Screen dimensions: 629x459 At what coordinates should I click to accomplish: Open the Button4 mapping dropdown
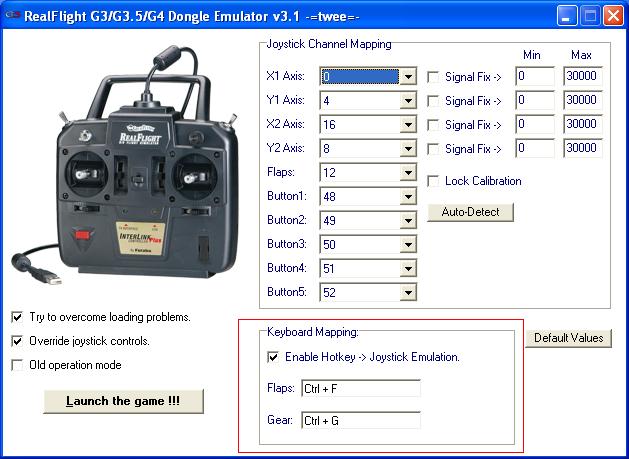tap(408, 268)
